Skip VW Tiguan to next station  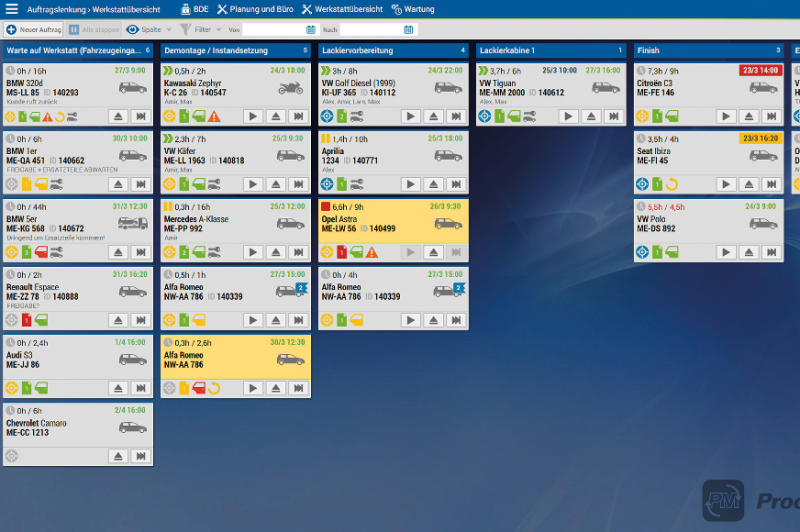613,116
